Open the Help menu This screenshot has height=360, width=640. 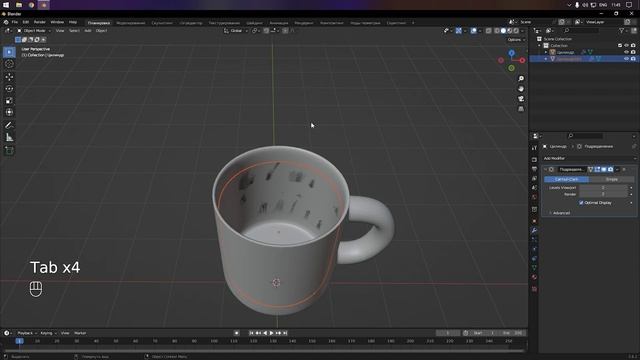73,22
